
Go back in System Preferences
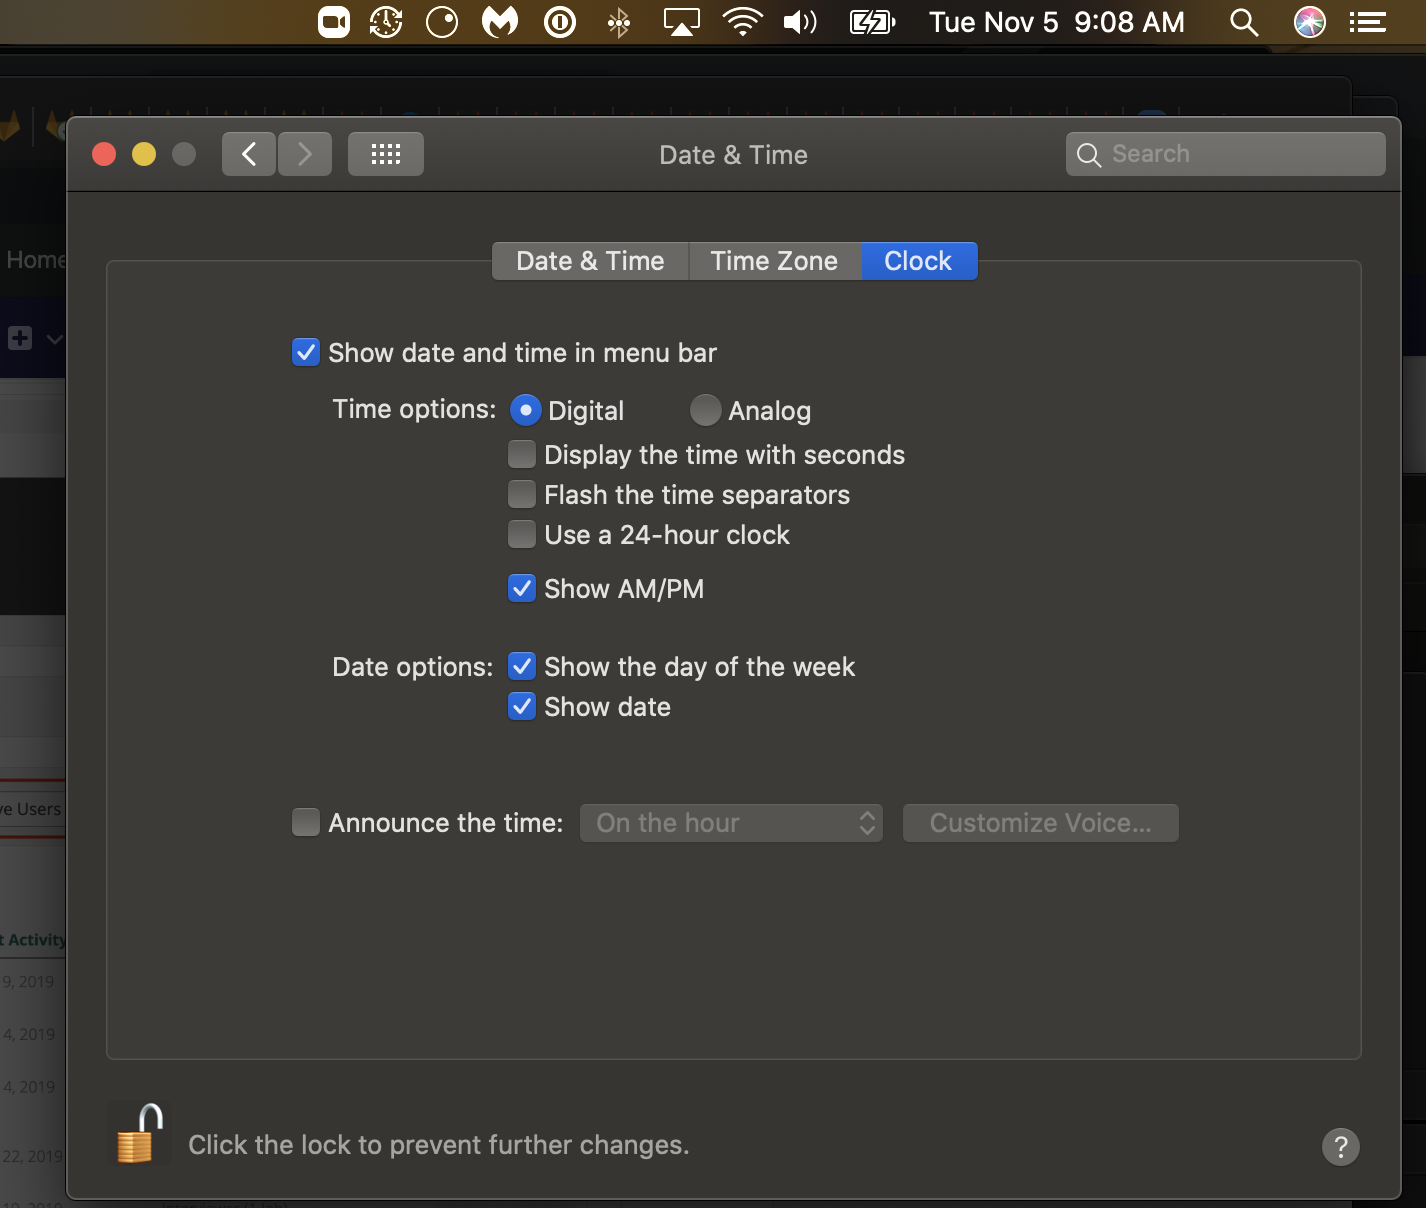click(249, 154)
